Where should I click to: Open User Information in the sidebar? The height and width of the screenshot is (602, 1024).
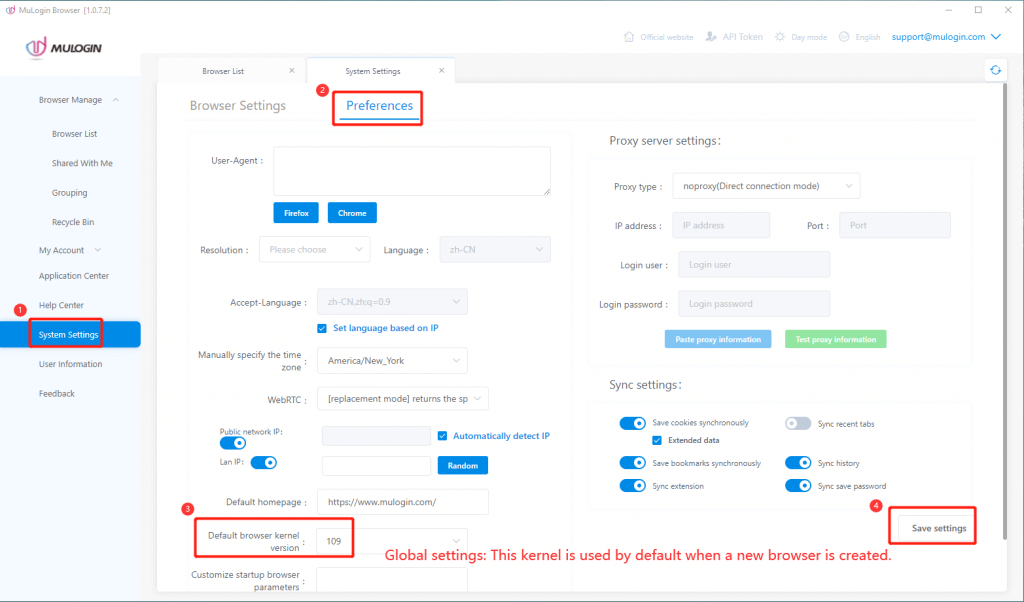71,364
